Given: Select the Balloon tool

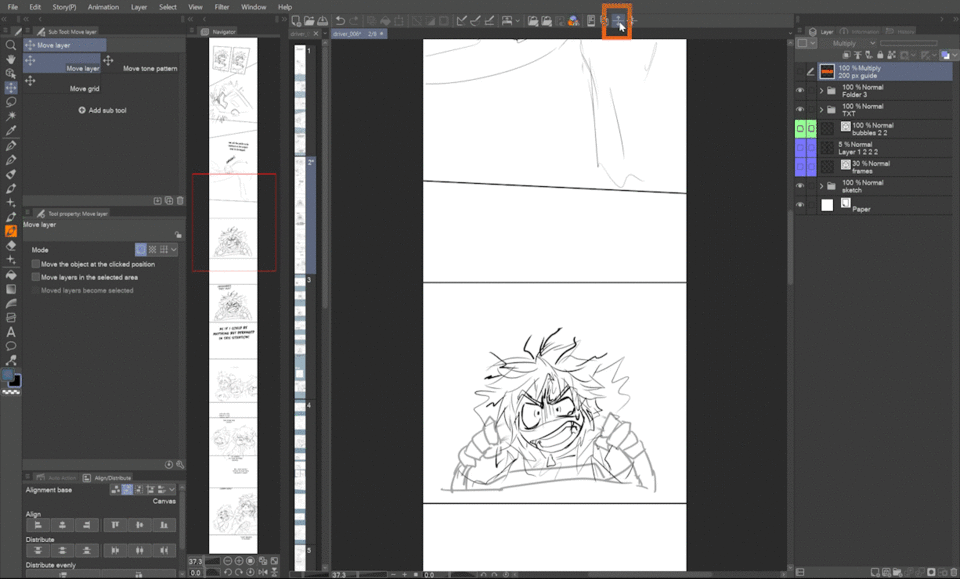Looking at the screenshot, I should (10, 346).
